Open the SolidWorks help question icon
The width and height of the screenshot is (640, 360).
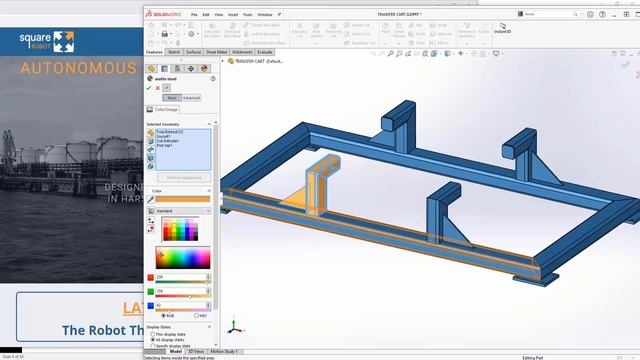[x=602, y=14]
